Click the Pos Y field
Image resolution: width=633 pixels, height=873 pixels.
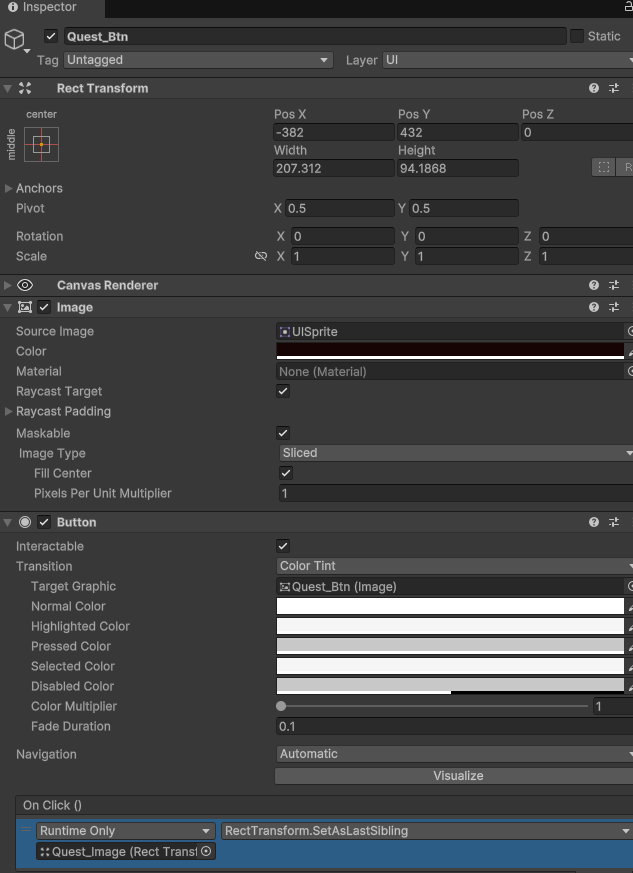coord(458,133)
